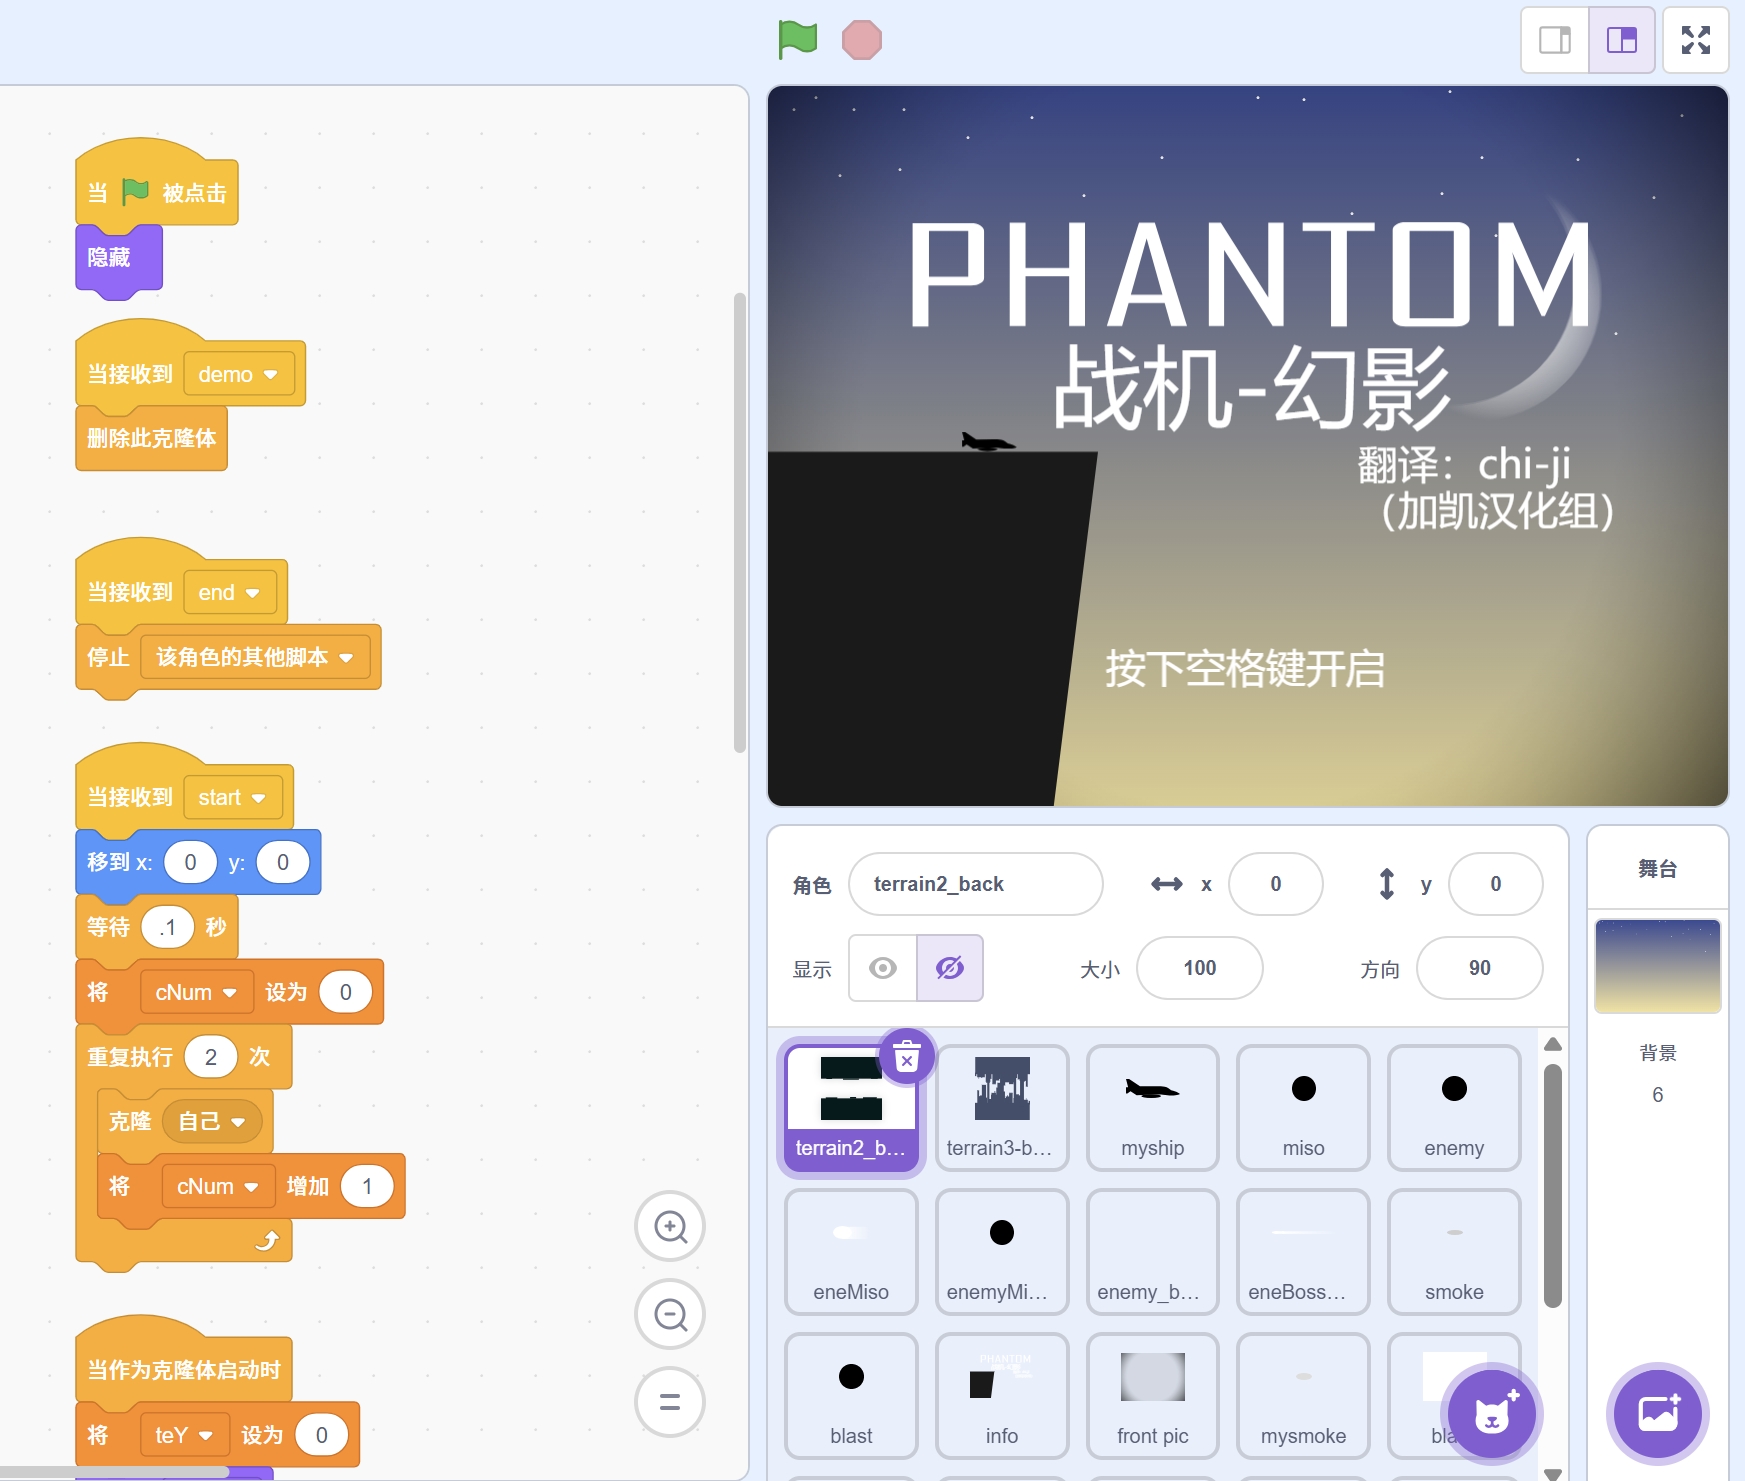Open the choose a backdrop button

[x=1657, y=1414]
